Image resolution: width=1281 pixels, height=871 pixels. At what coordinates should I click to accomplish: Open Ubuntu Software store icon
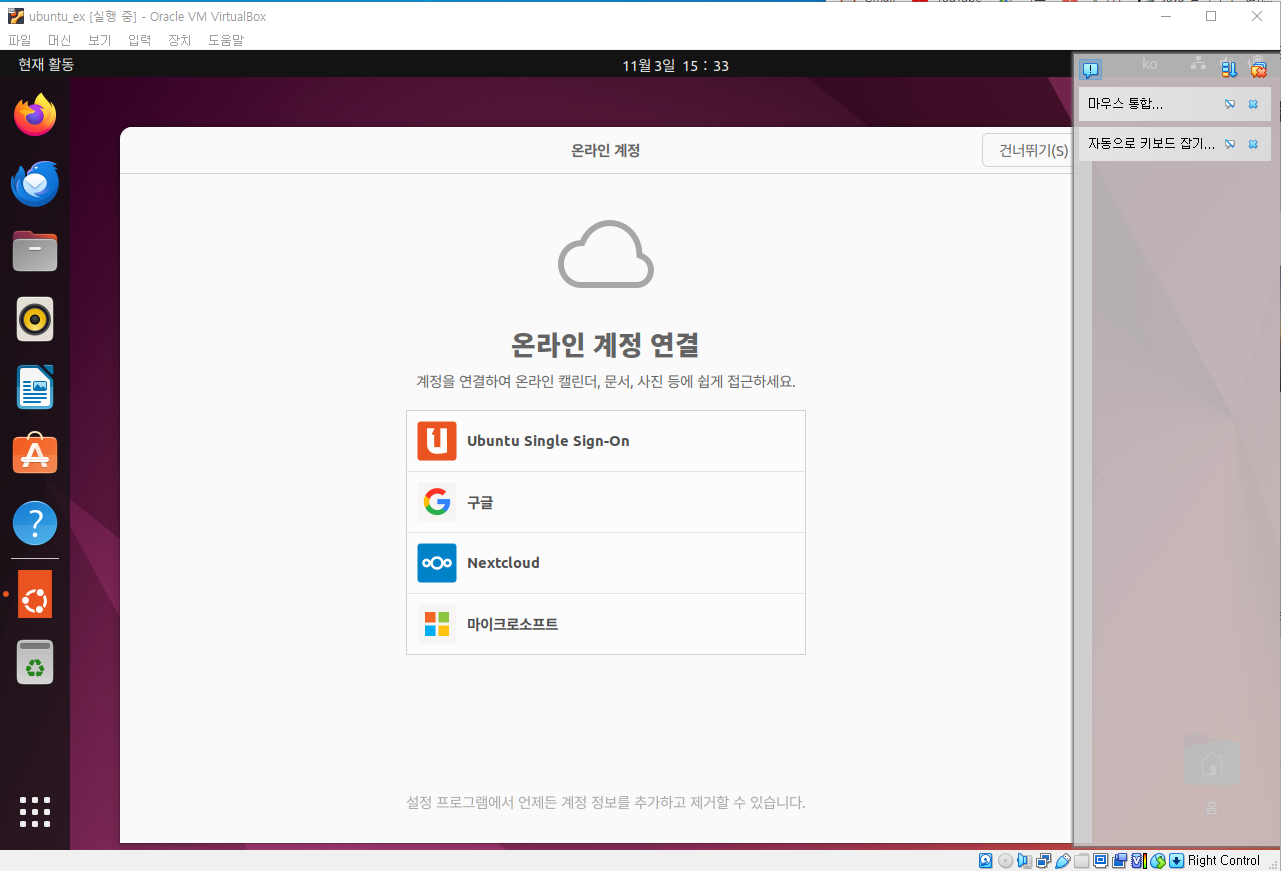coord(35,455)
